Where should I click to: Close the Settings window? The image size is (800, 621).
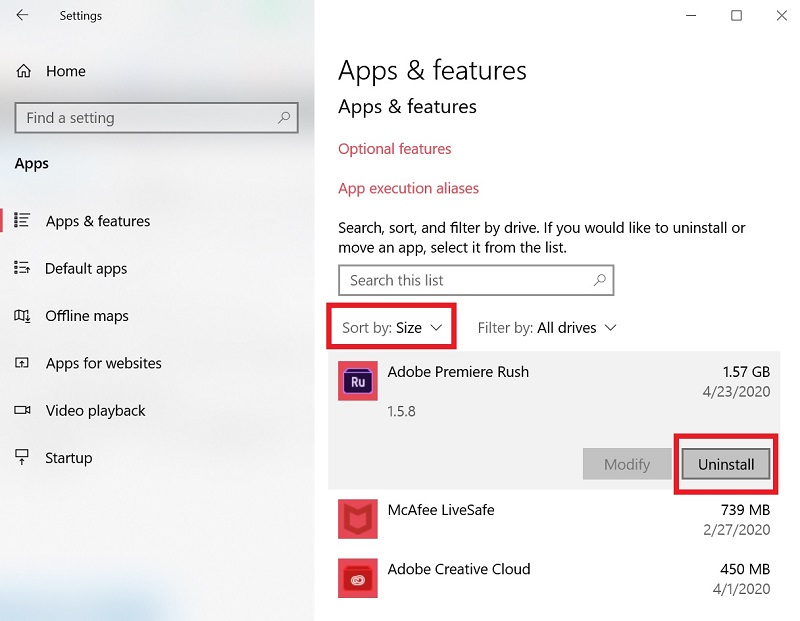coord(781,15)
